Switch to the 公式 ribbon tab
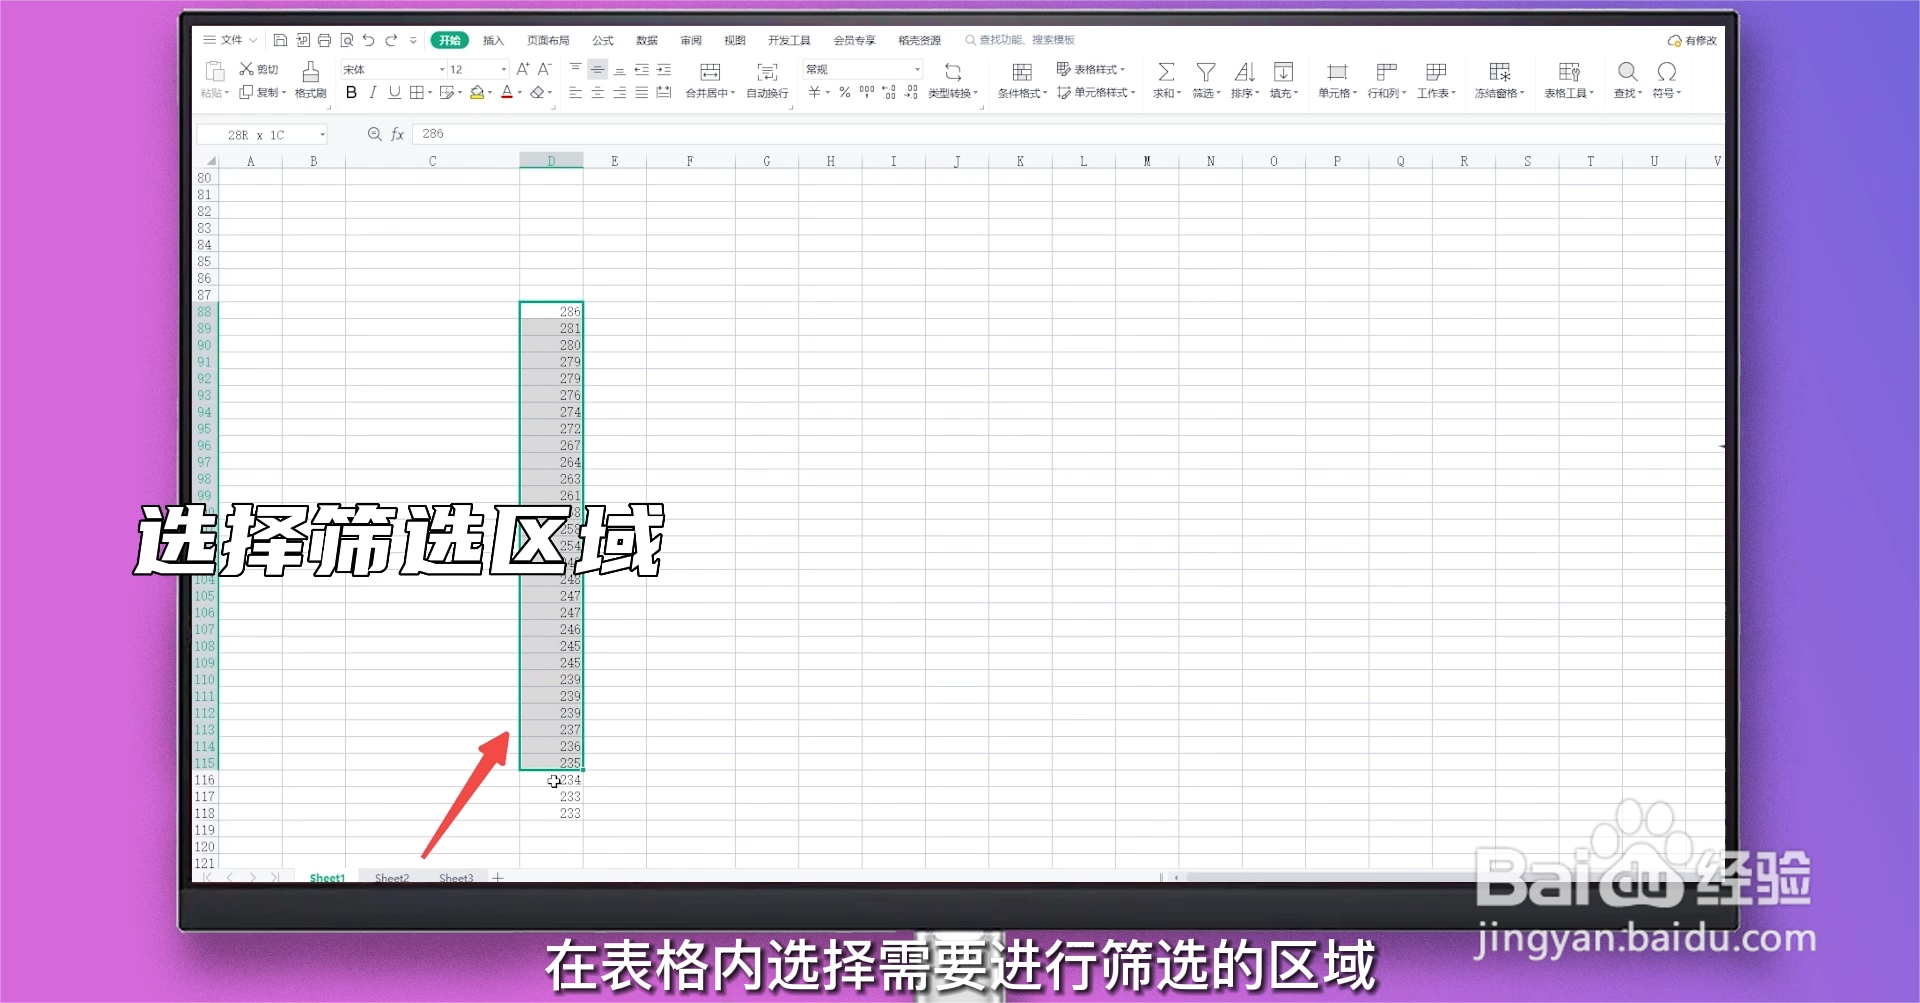 click(x=603, y=40)
